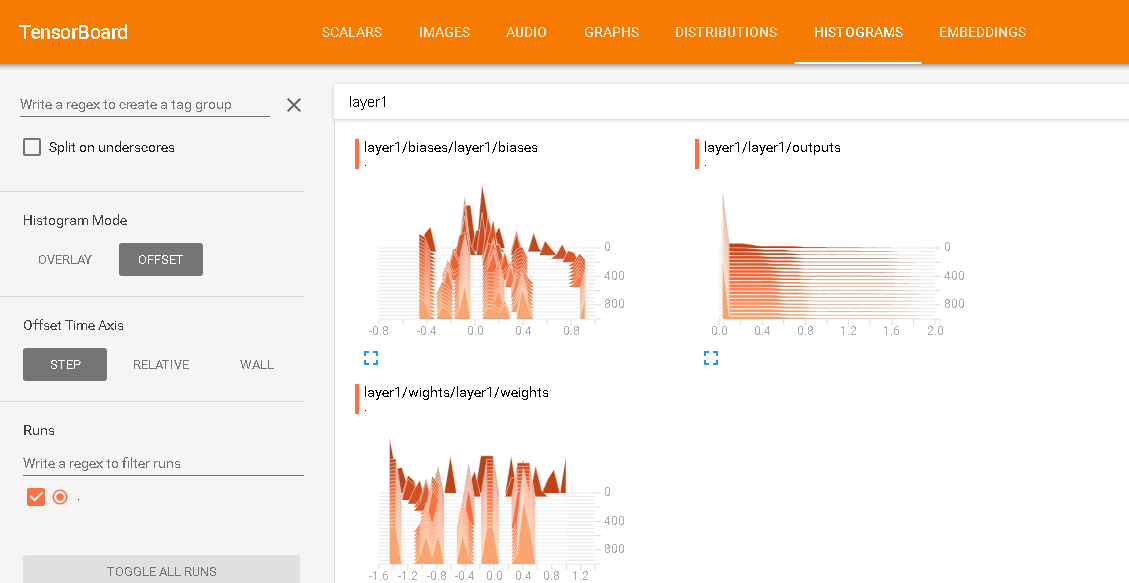Click the Split on underscores label
The image size is (1129, 583).
point(112,148)
